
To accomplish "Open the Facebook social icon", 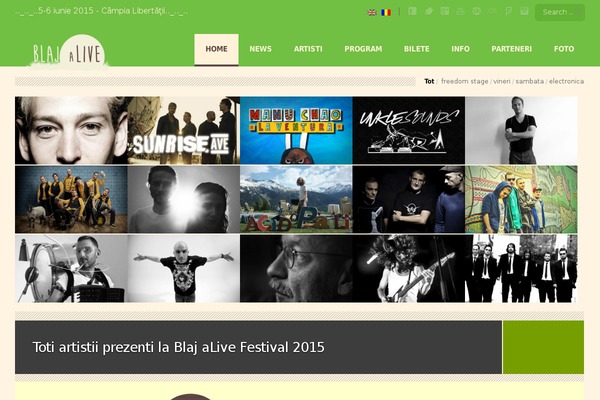I will [412, 11].
